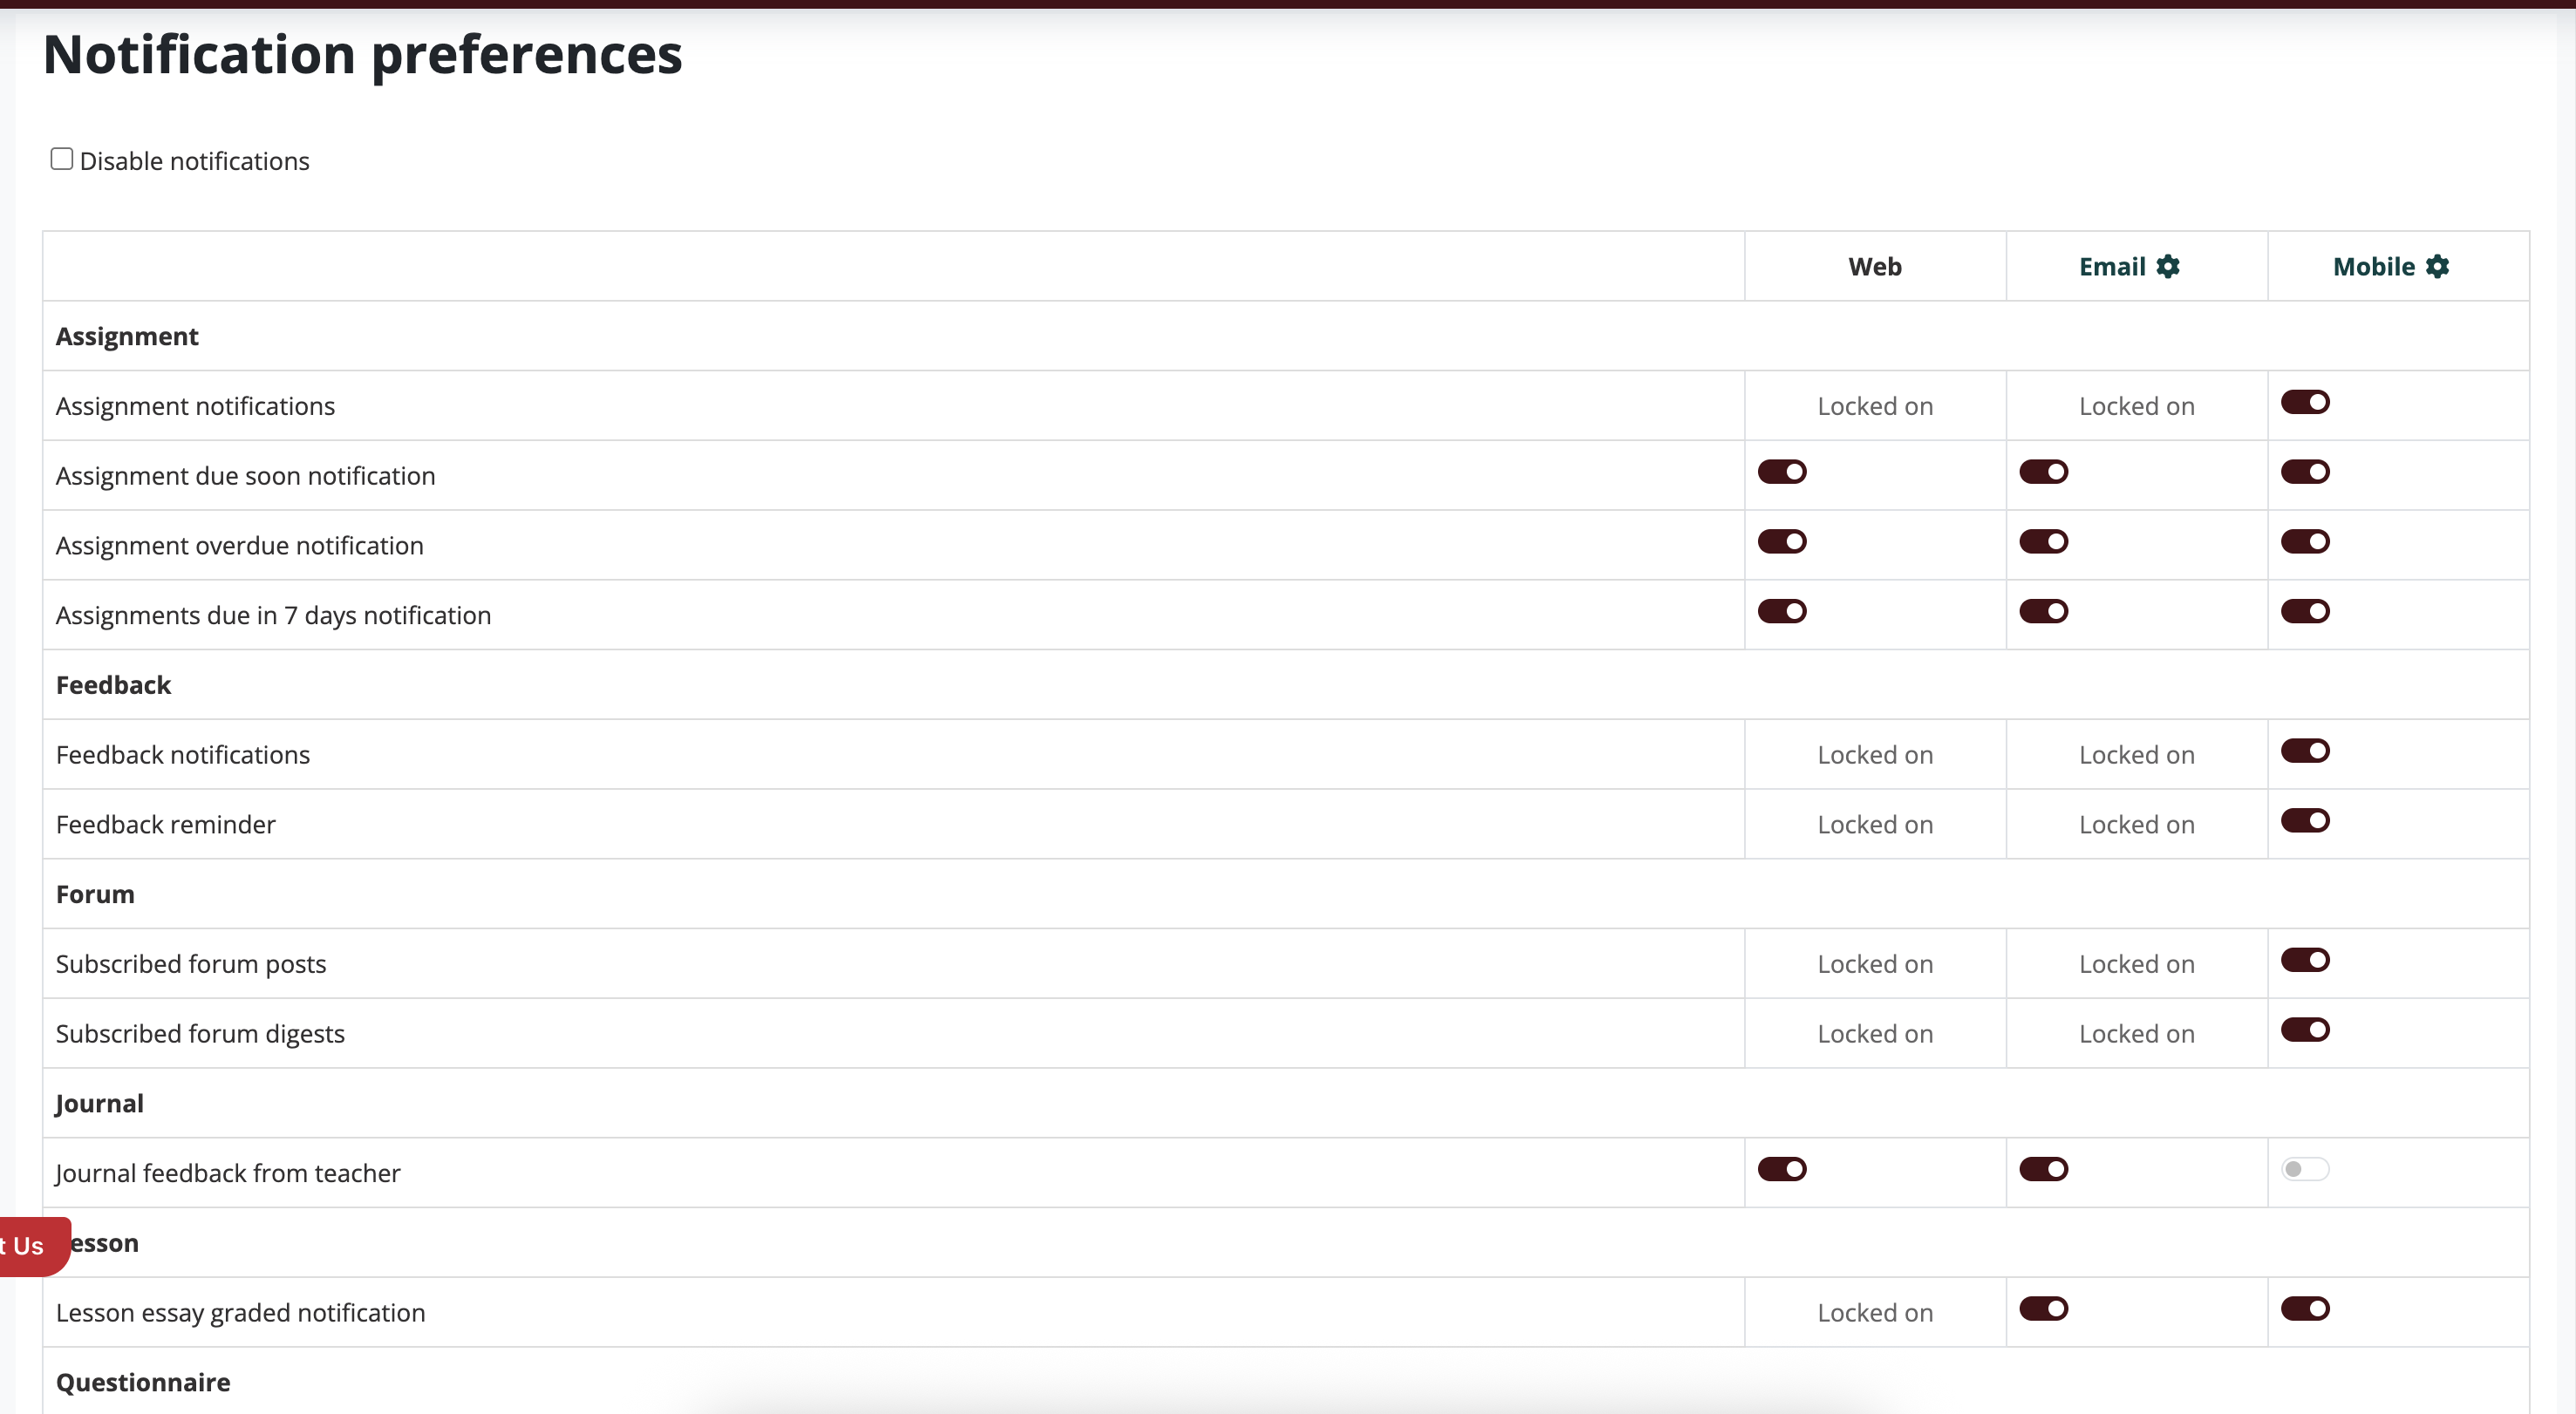This screenshot has width=2576, height=1414.
Task: Toggle Web for Assignment due soon notification
Action: click(x=1782, y=472)
